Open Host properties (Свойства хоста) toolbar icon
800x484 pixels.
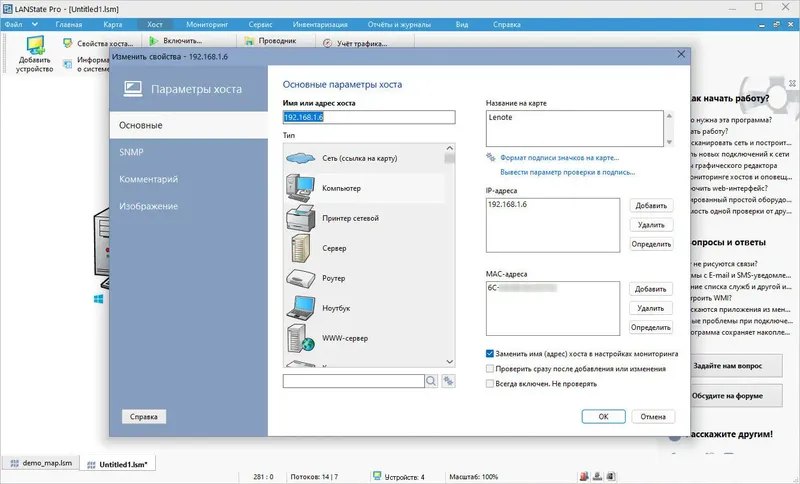pos(67,43)
